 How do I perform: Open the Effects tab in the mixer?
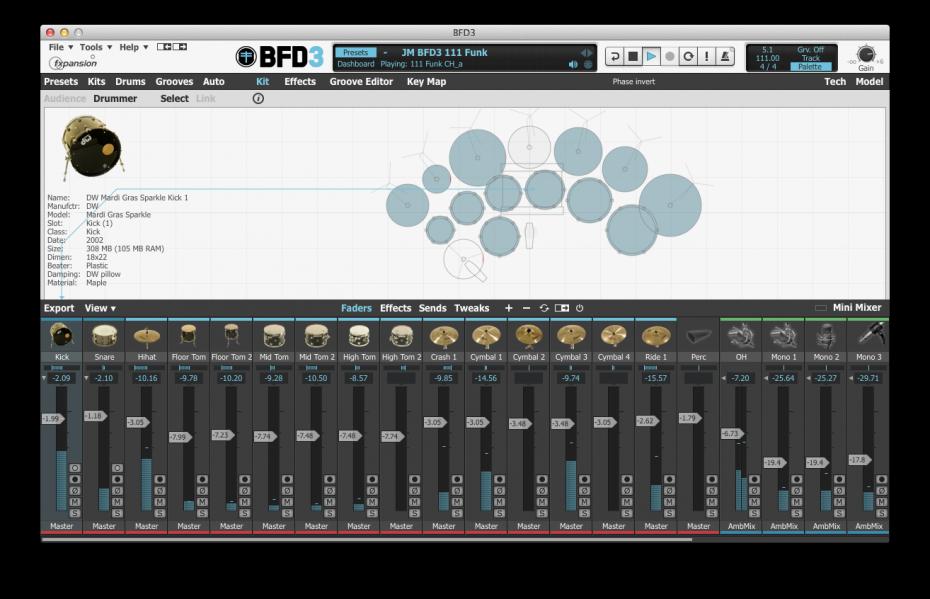[395, 308]
